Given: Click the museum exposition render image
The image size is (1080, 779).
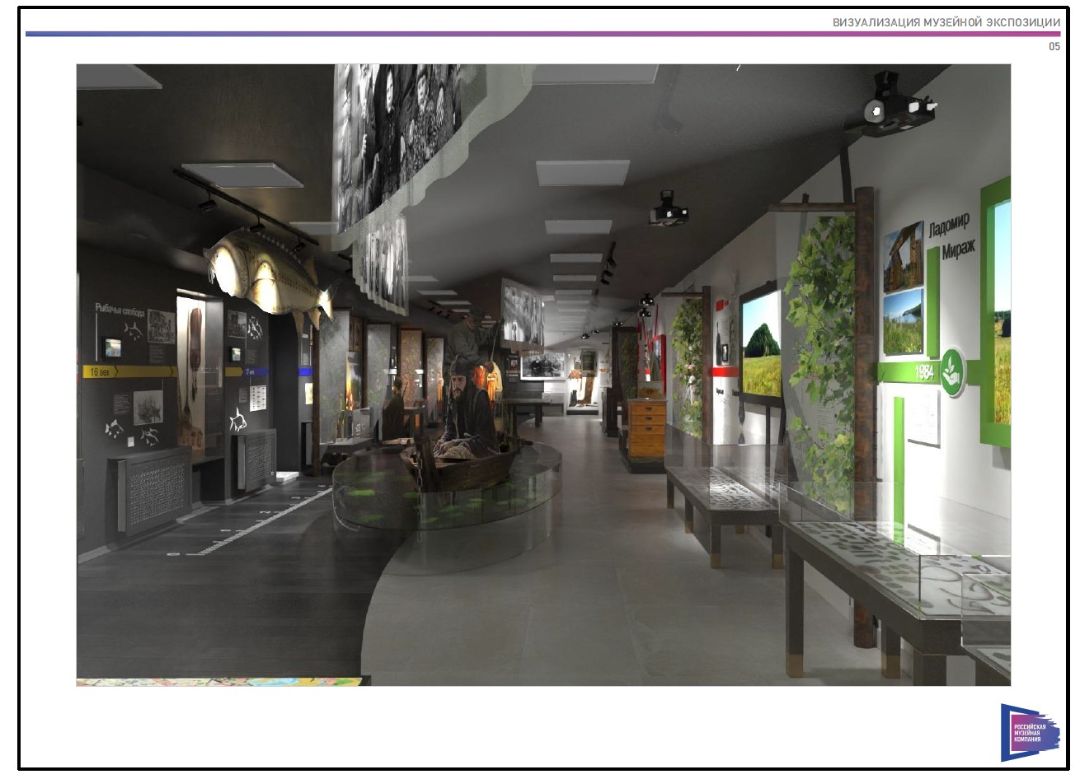Looking at the screenshot, I should 543,375.
